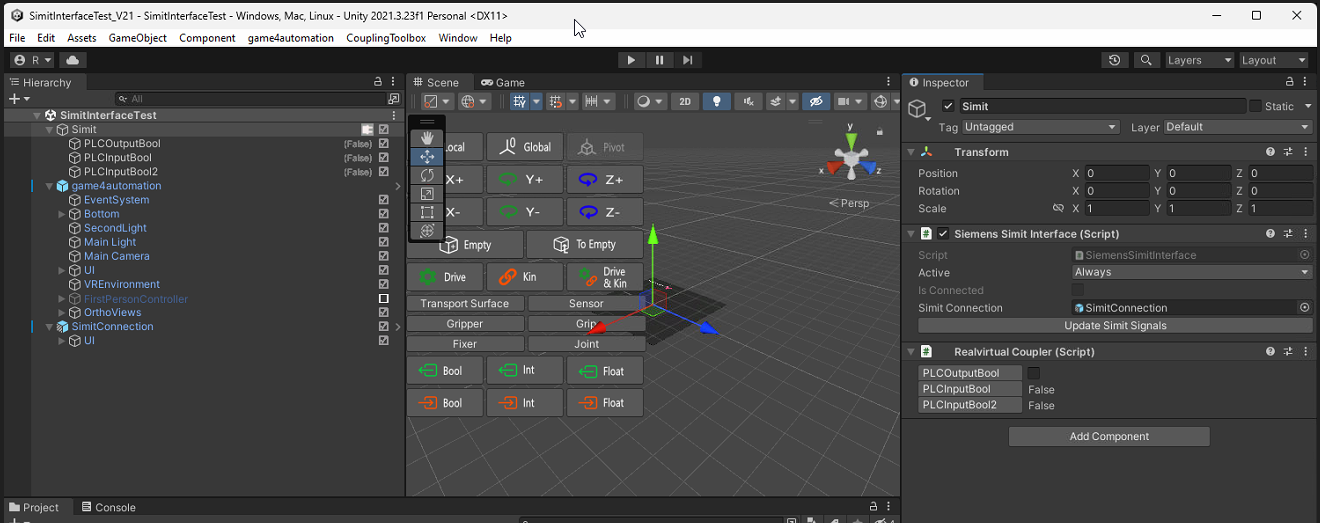Click the Update Simit Signals button
Image resolution: width=1320 pixels, height=523 pixels.
[x=1115, y=325]
